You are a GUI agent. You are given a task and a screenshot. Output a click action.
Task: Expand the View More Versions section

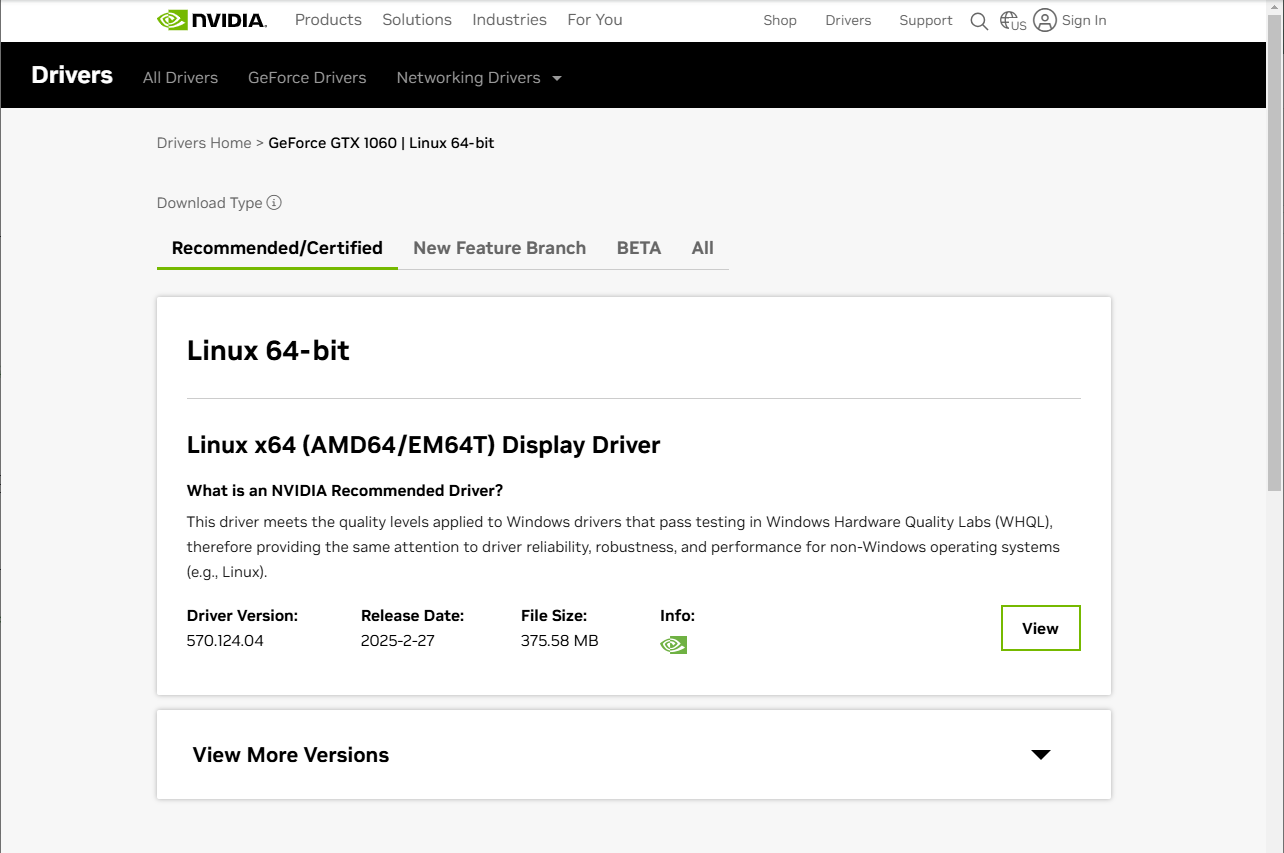(x=634, y=755)
